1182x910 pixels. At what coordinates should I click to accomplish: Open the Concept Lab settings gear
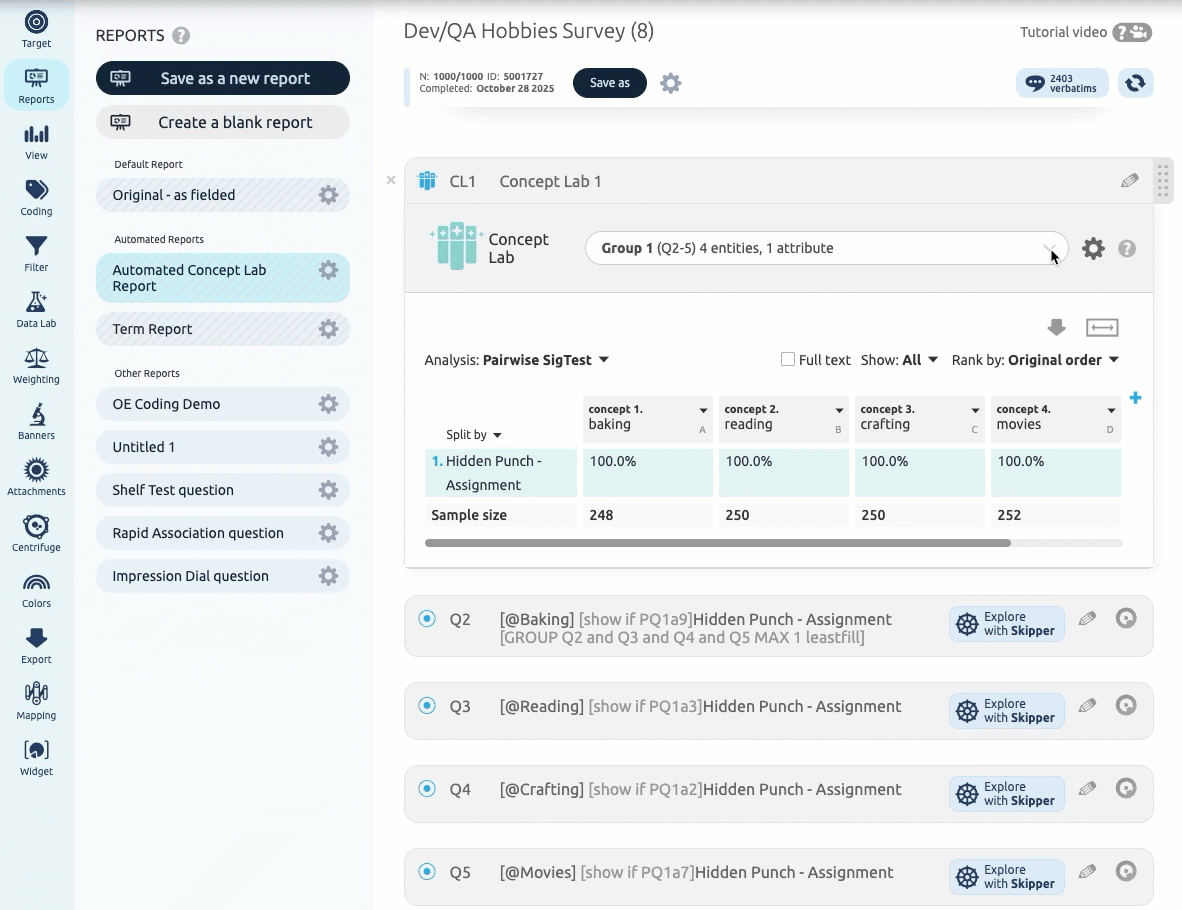[1093, 249]
